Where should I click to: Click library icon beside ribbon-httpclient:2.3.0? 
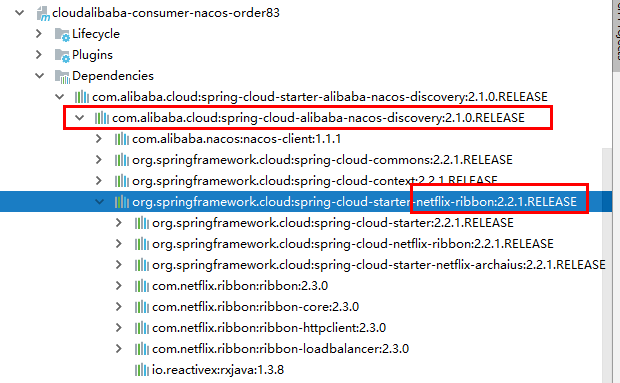(x=142, y=328)
